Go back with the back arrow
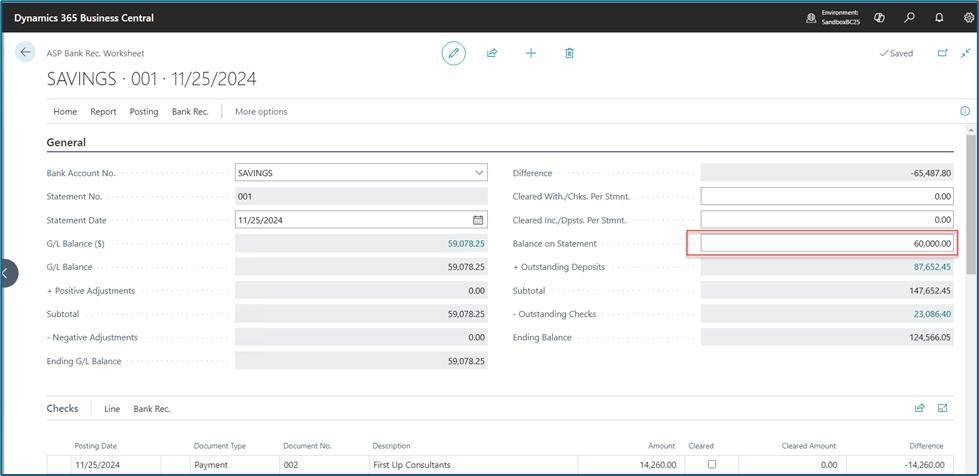This screenshot has height=476, width=979. coord(25,52)
